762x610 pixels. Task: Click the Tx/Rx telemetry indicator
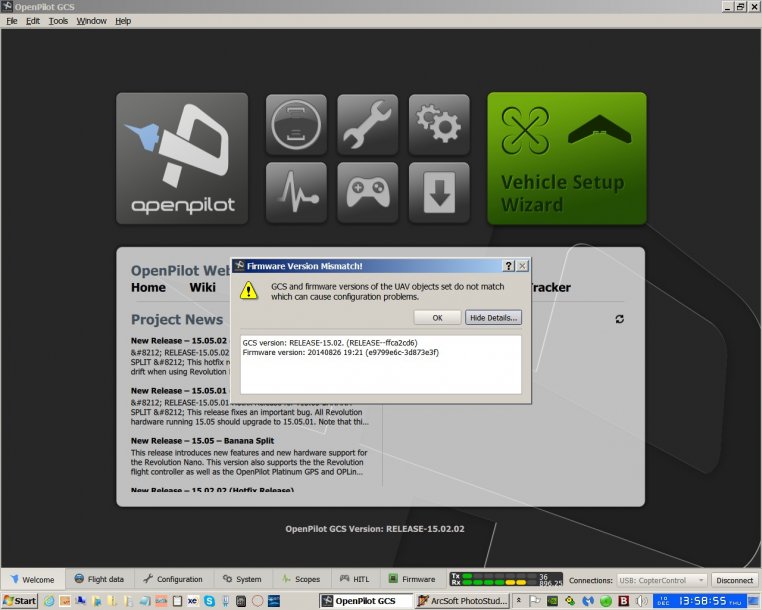click(x=506, y=579)
